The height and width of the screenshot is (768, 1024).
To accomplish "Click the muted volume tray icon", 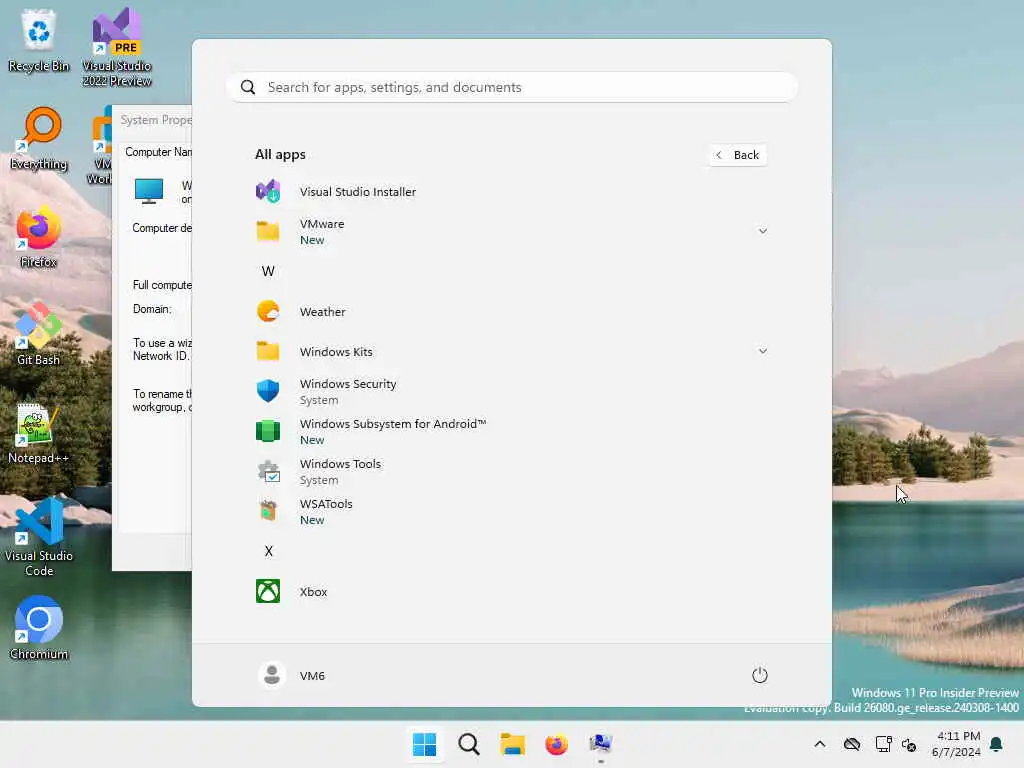I will [909, 744].
